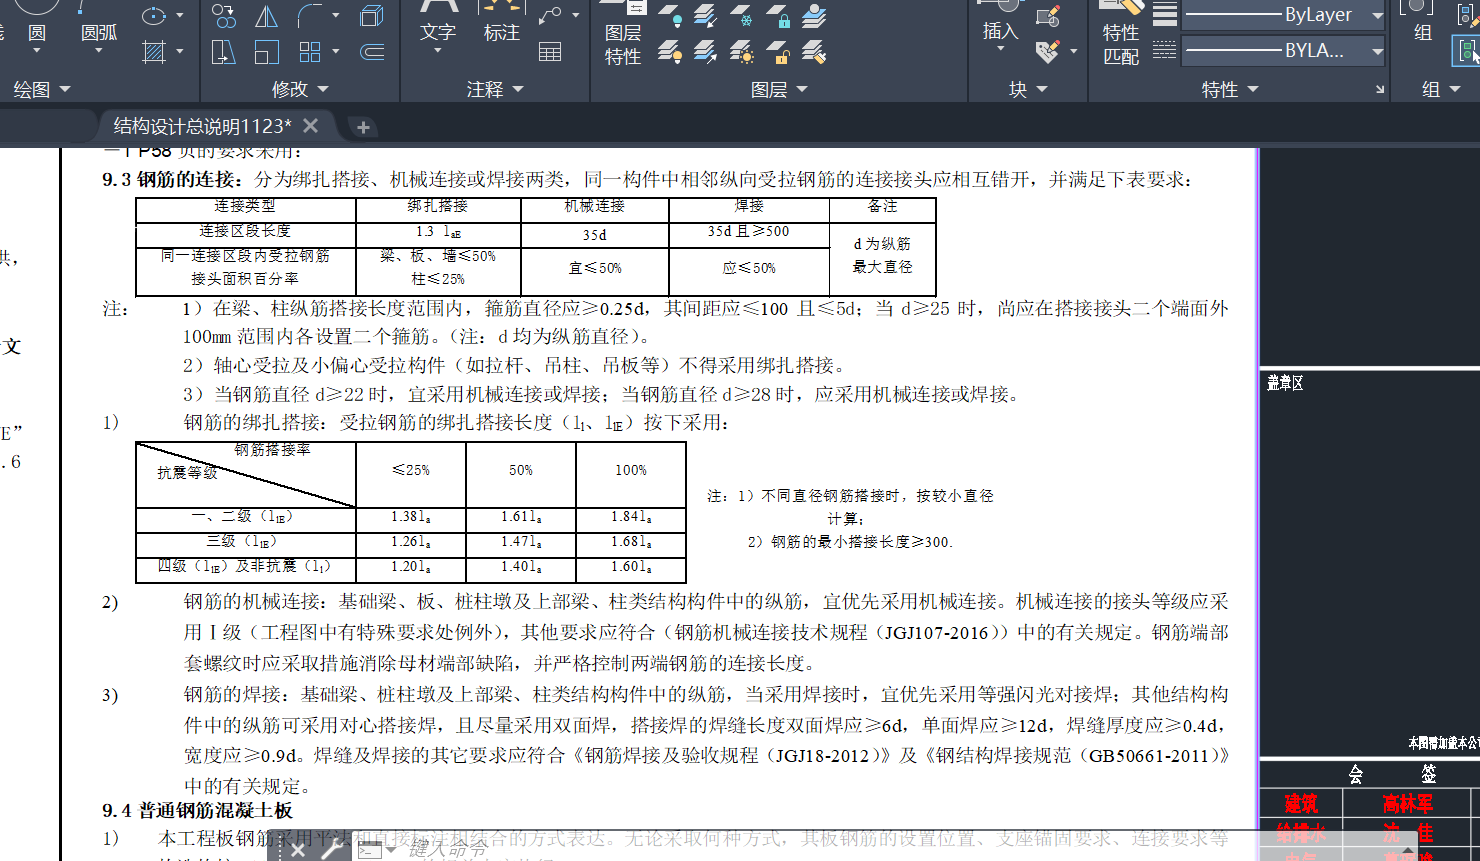Close the 结构设计总说明1123 drawing tab
Screen dimensions: 1480x861
click(x=311, y=126)
